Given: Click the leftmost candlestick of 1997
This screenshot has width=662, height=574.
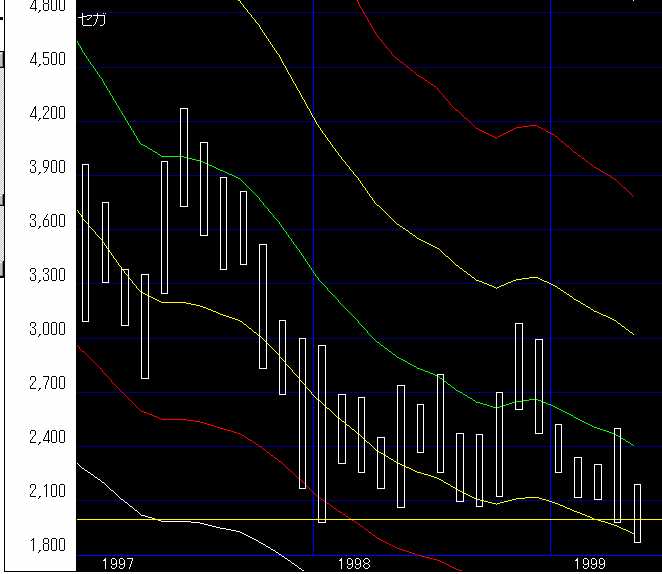Looking at the screenshot, I should (85, 242).
